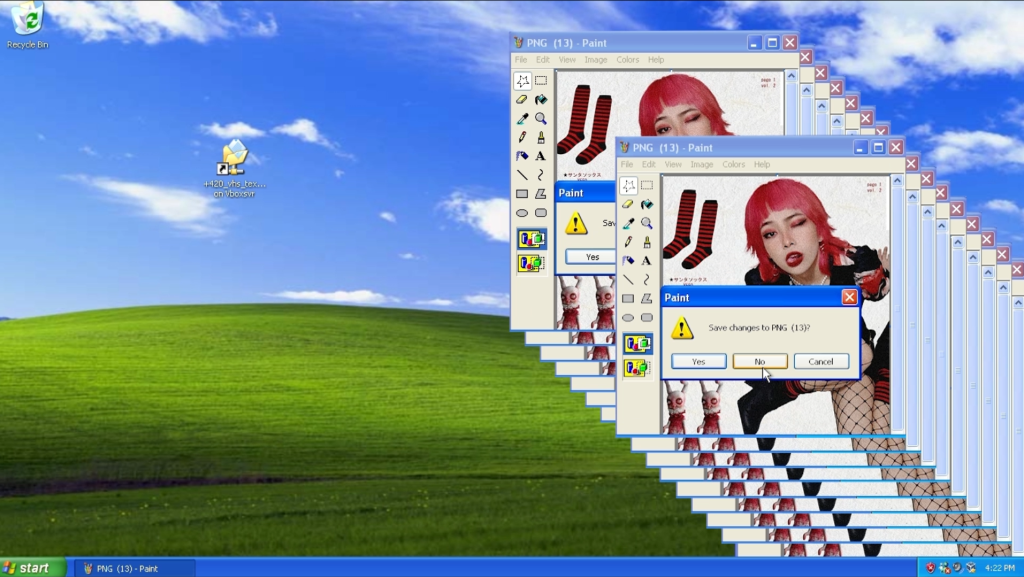The height and width of the screenshot is (577, 1024).
Task: Click Cancel in the front save dialog
Action: (821, 362)
